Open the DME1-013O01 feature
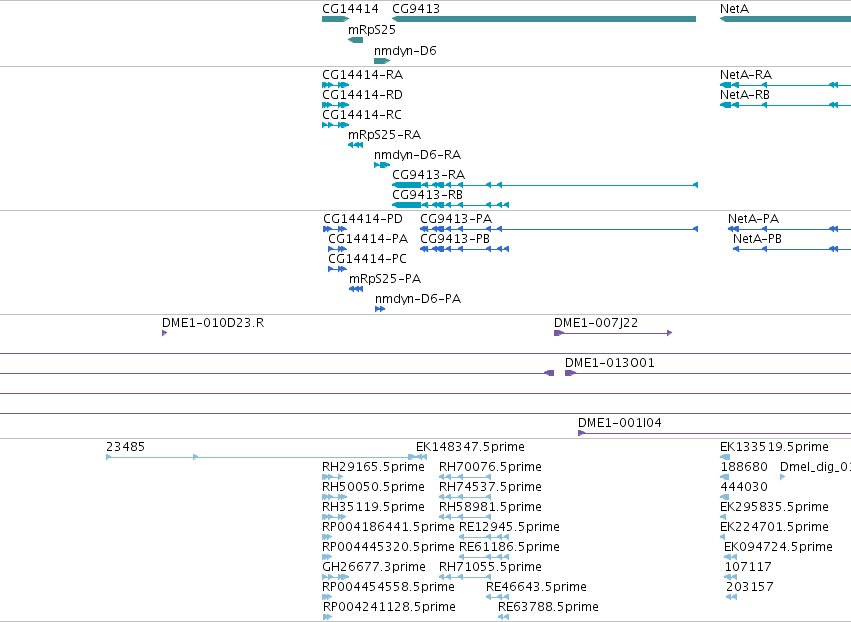851x622 pixels. coord(609,363)
